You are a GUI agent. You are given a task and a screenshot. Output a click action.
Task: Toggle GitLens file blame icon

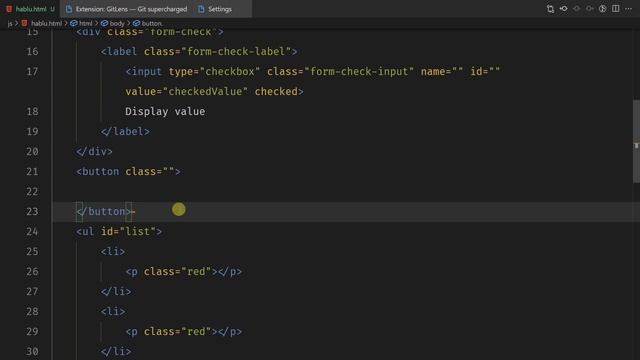[563, 9]
